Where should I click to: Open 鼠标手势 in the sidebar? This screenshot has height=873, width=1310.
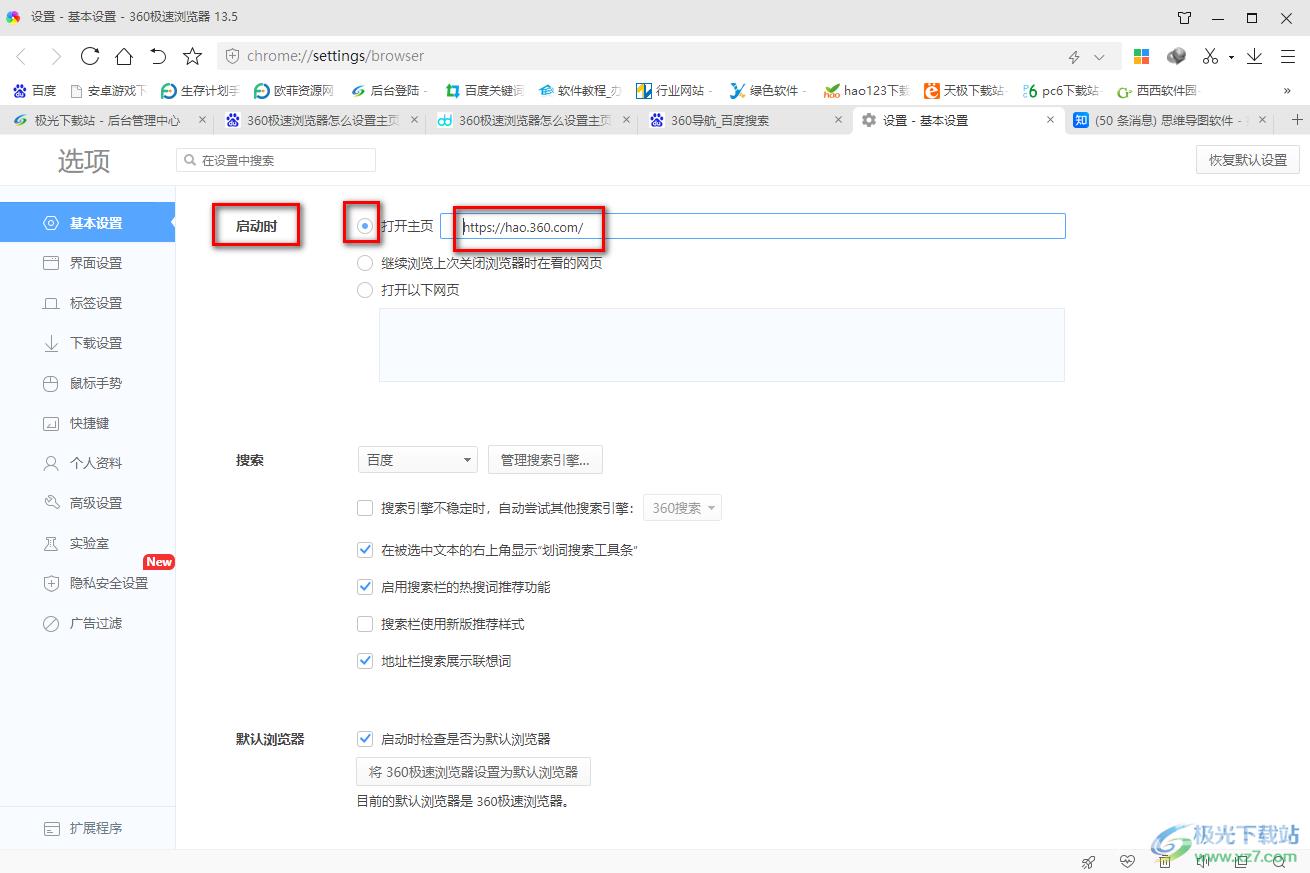pos(87,383)
